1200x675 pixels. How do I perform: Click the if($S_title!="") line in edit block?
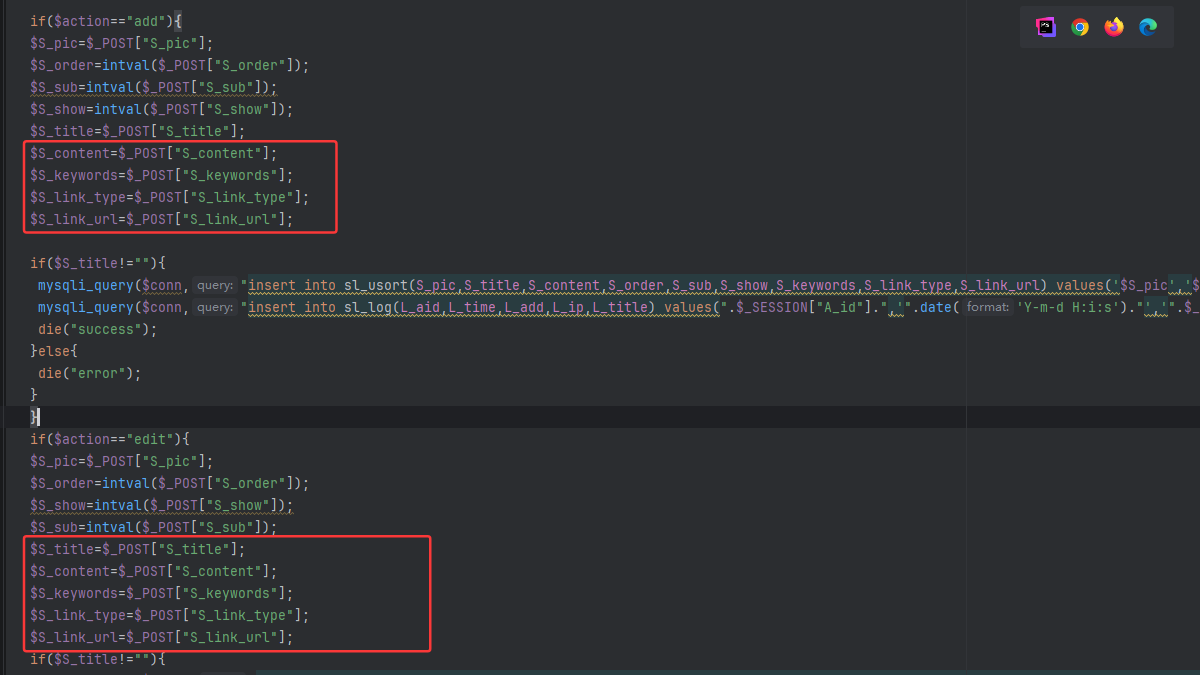coord(97,659)
